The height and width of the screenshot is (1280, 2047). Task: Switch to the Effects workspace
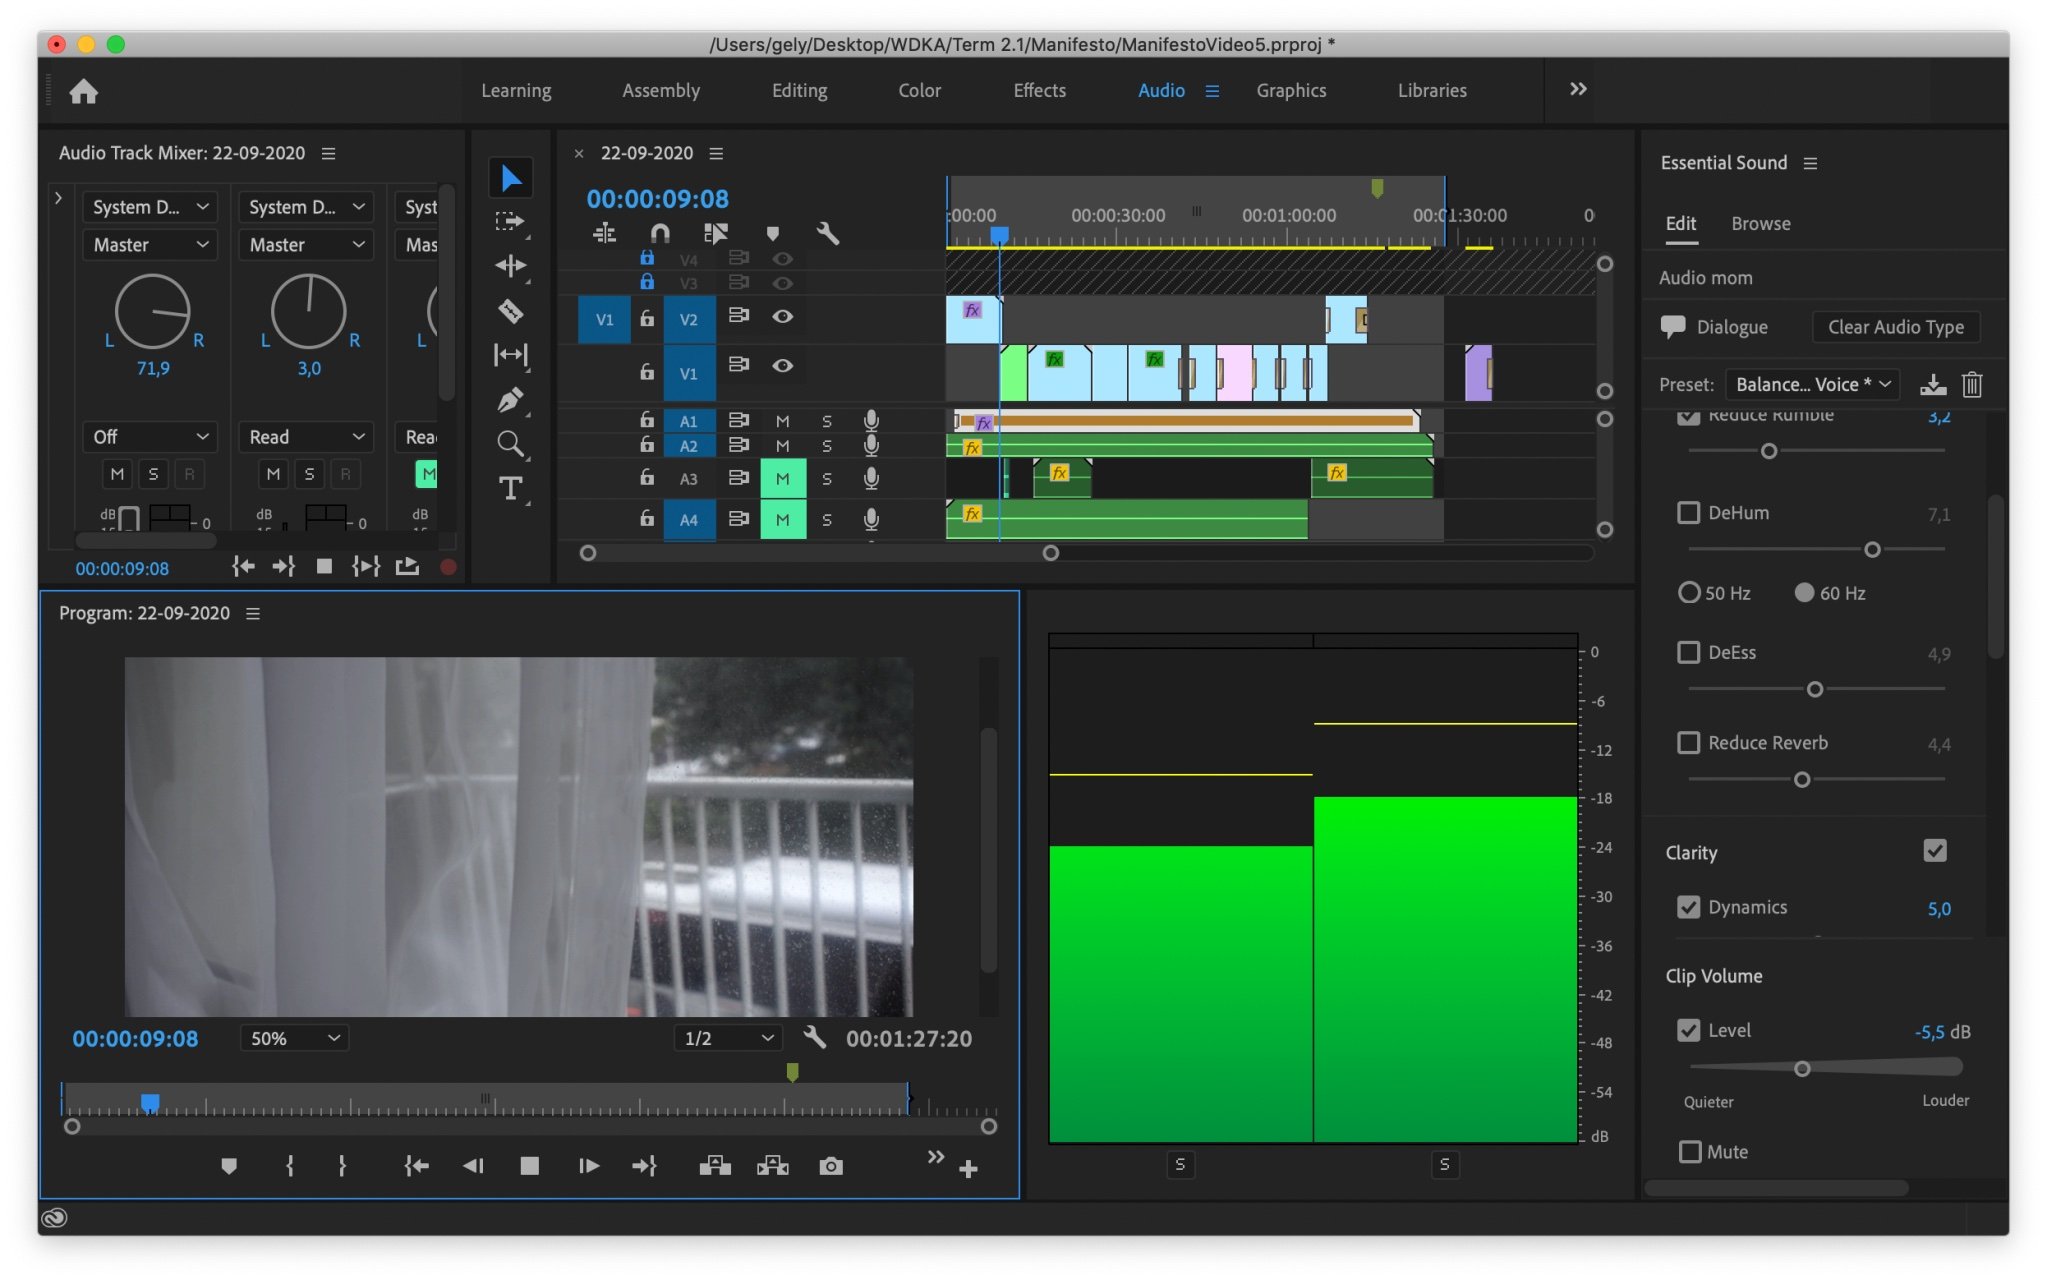point(1039,91)
